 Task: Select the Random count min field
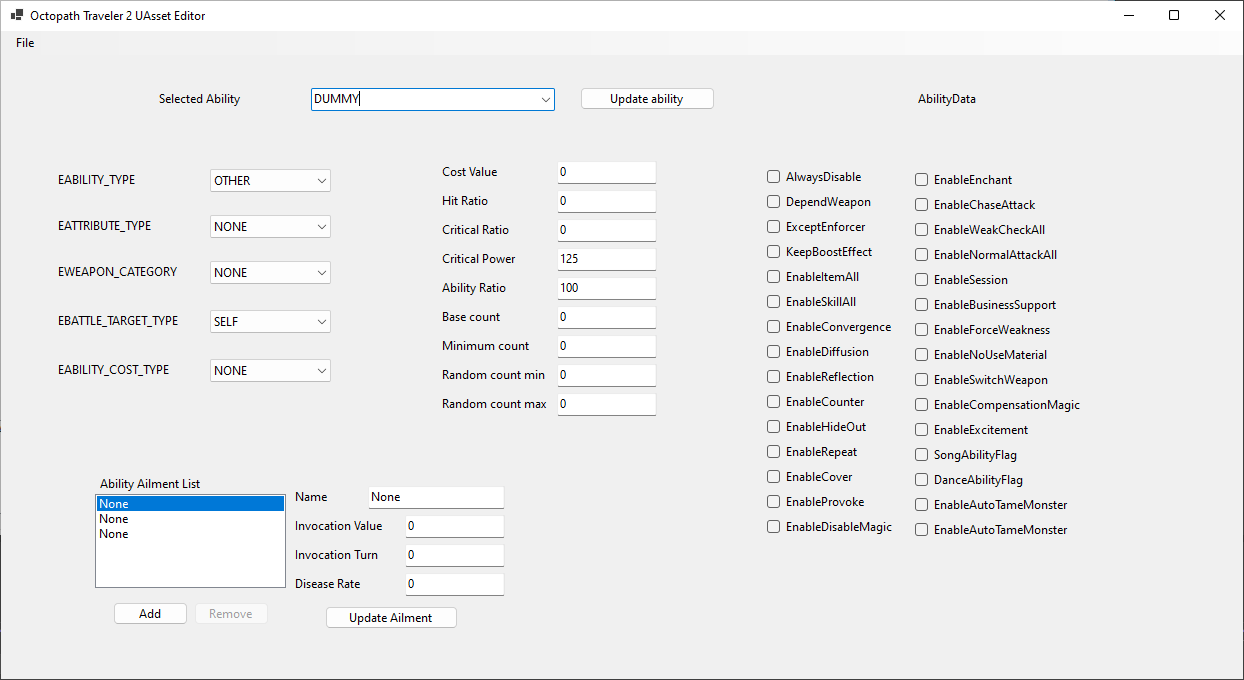click(x=606, y=375)
